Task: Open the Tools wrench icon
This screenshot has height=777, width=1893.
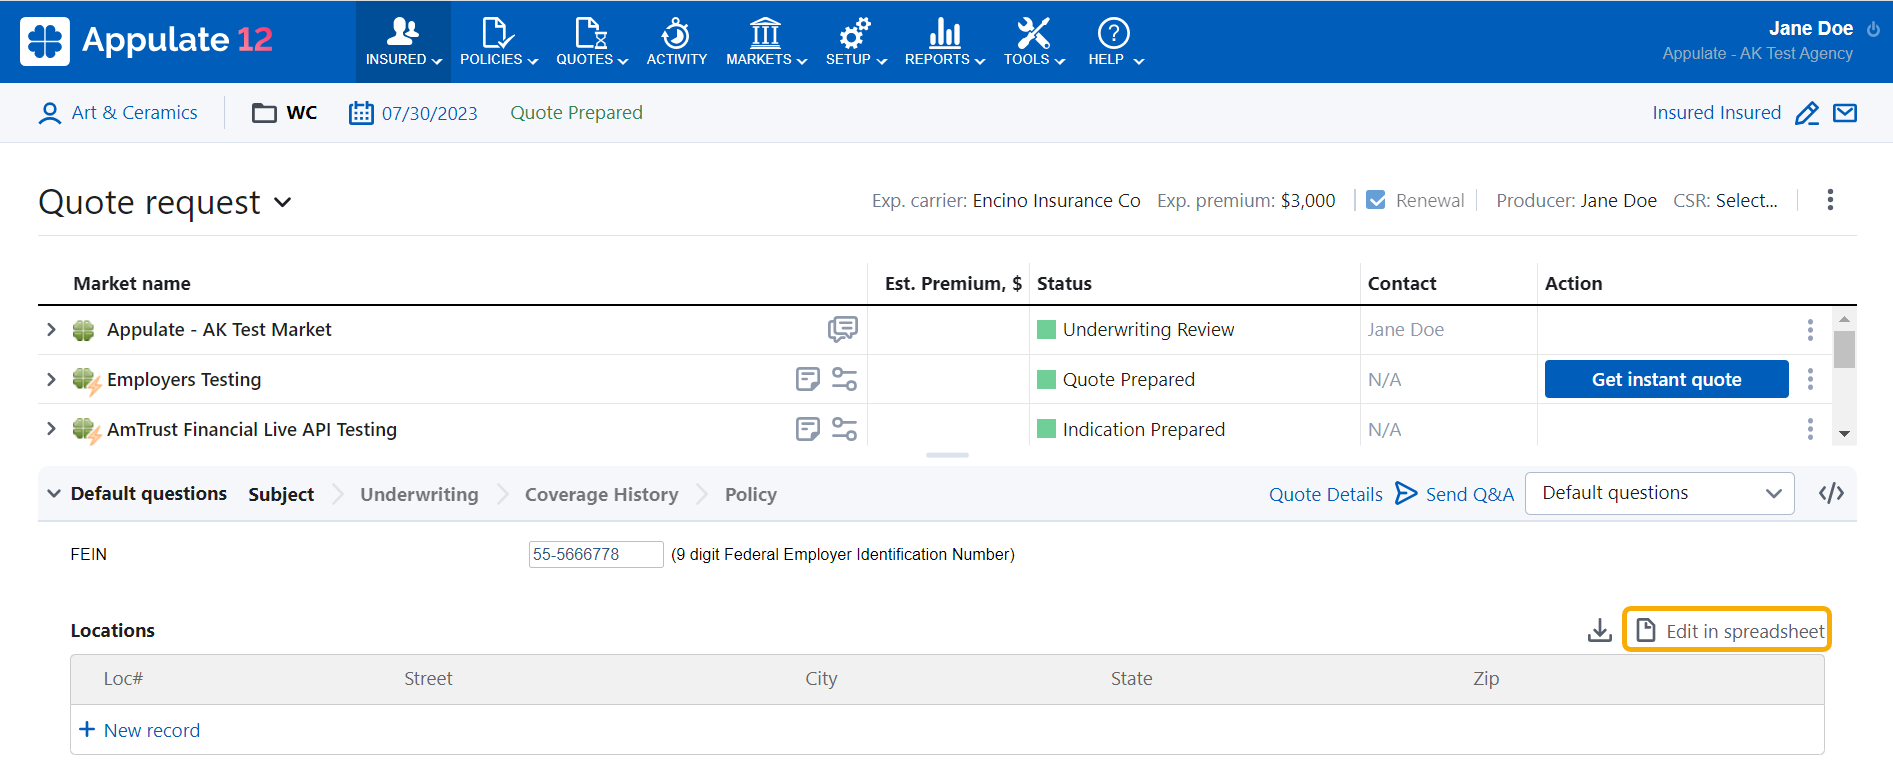Action: coord(1033,32)
